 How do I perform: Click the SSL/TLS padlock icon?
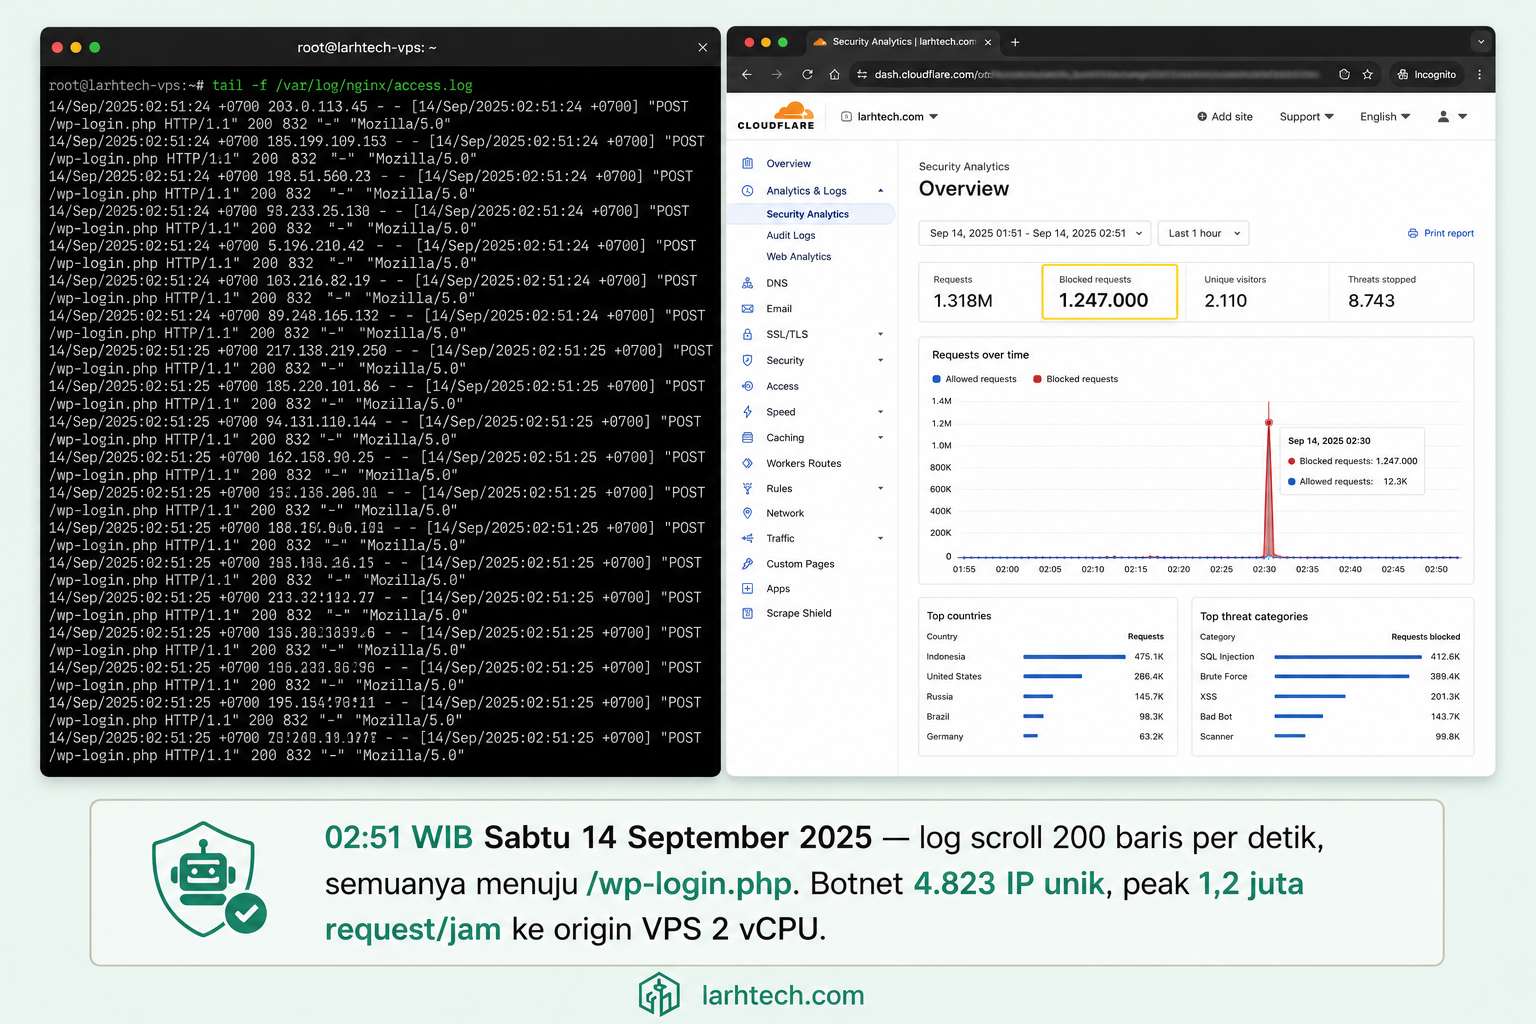747,334
